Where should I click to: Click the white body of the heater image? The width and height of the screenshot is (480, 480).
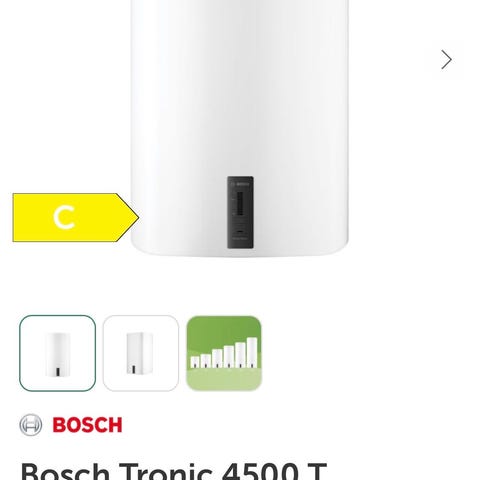click(240, 100)
